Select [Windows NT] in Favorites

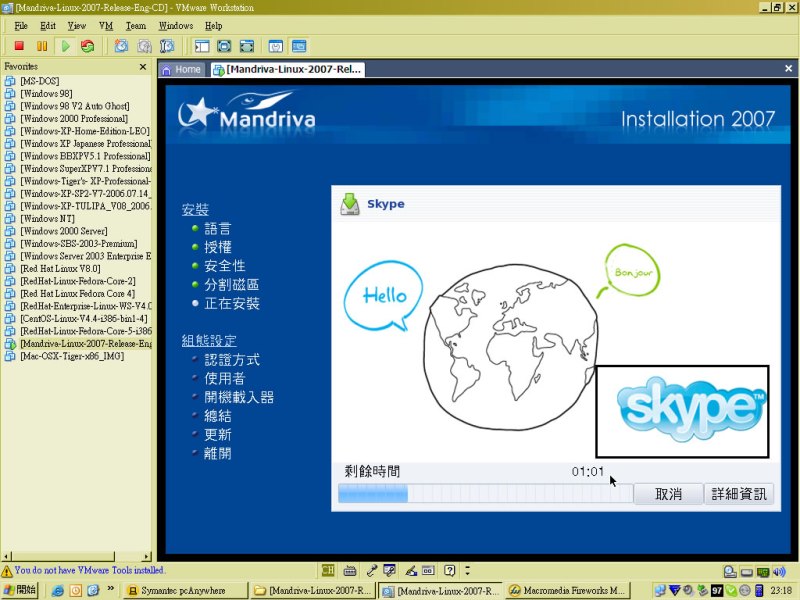pyautogui.click(x=47, y=219)
